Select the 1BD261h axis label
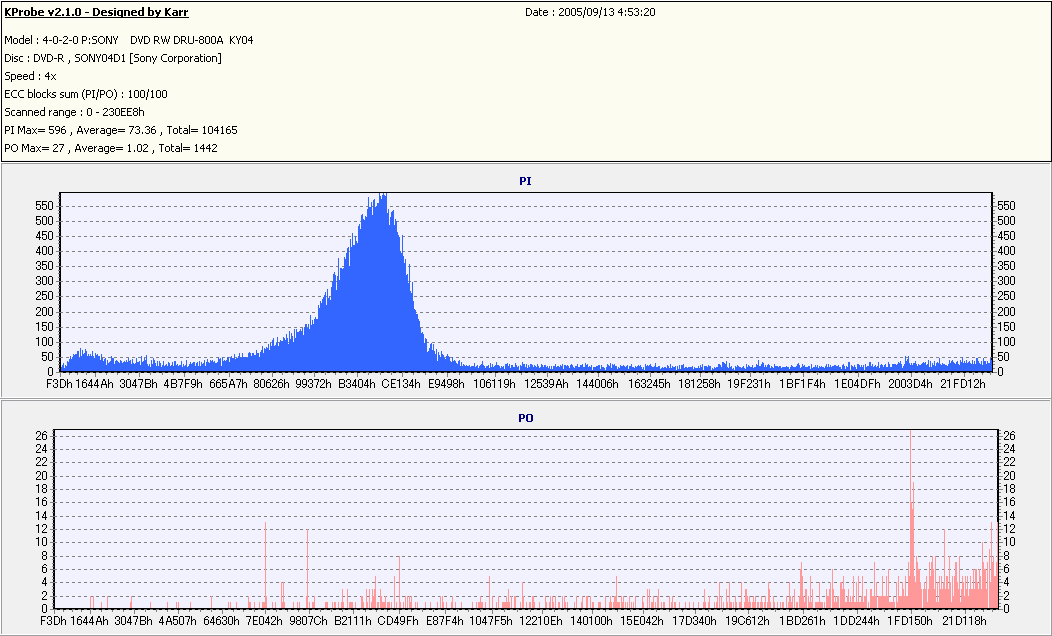 pyautogui.click(x=802, y=621)
